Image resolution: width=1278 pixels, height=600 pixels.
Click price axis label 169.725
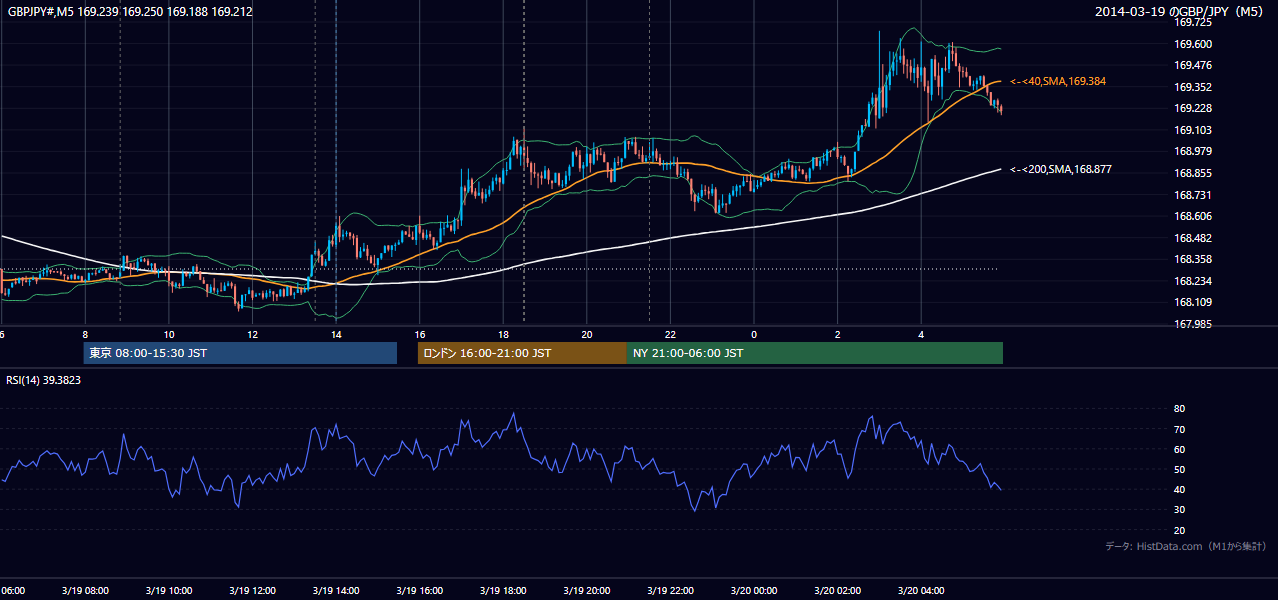pos(1193,22)
